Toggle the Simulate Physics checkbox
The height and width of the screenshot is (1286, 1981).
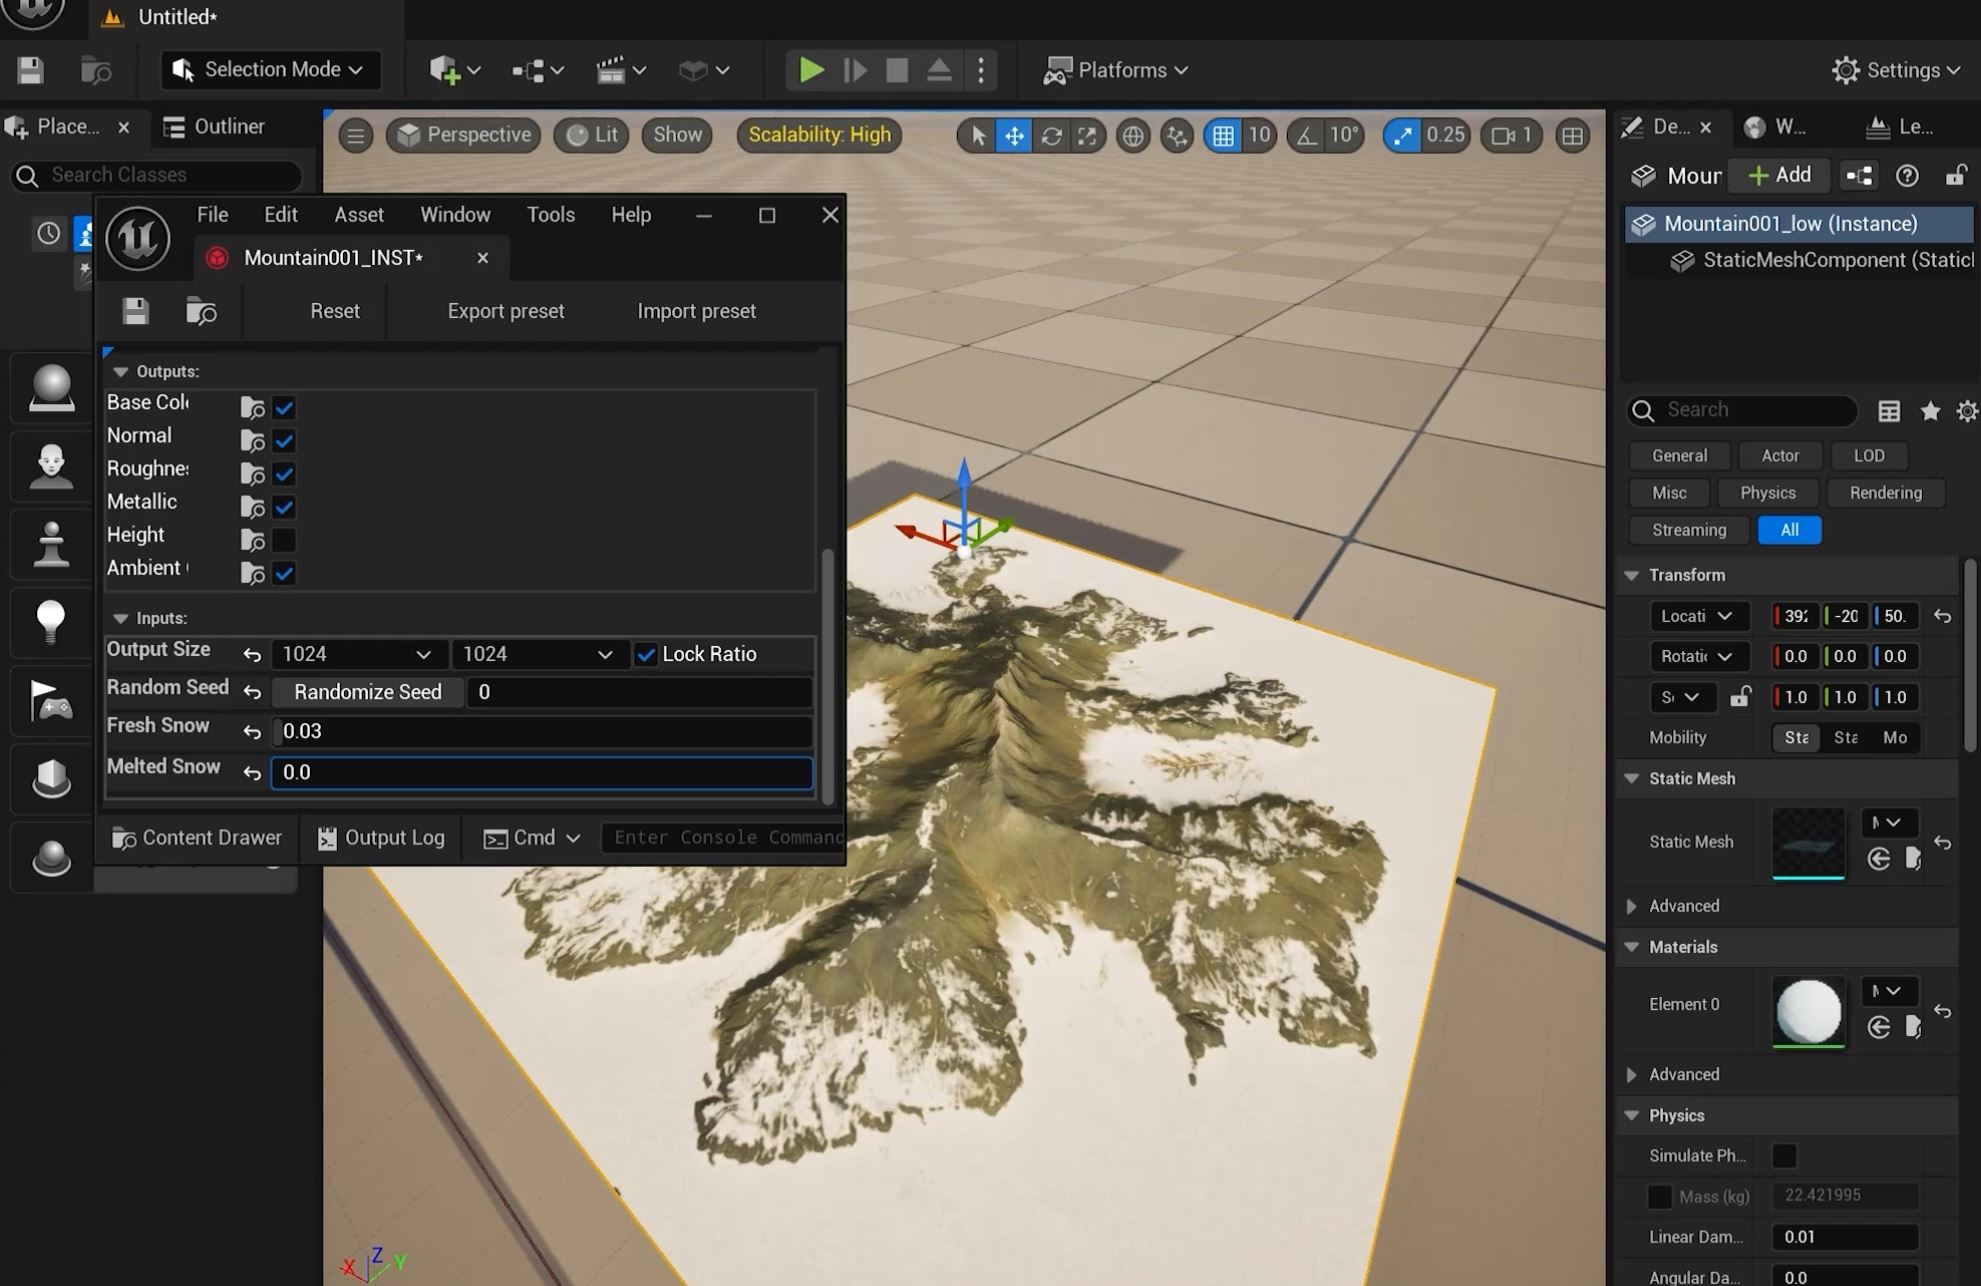[x=1784, y=1156]
